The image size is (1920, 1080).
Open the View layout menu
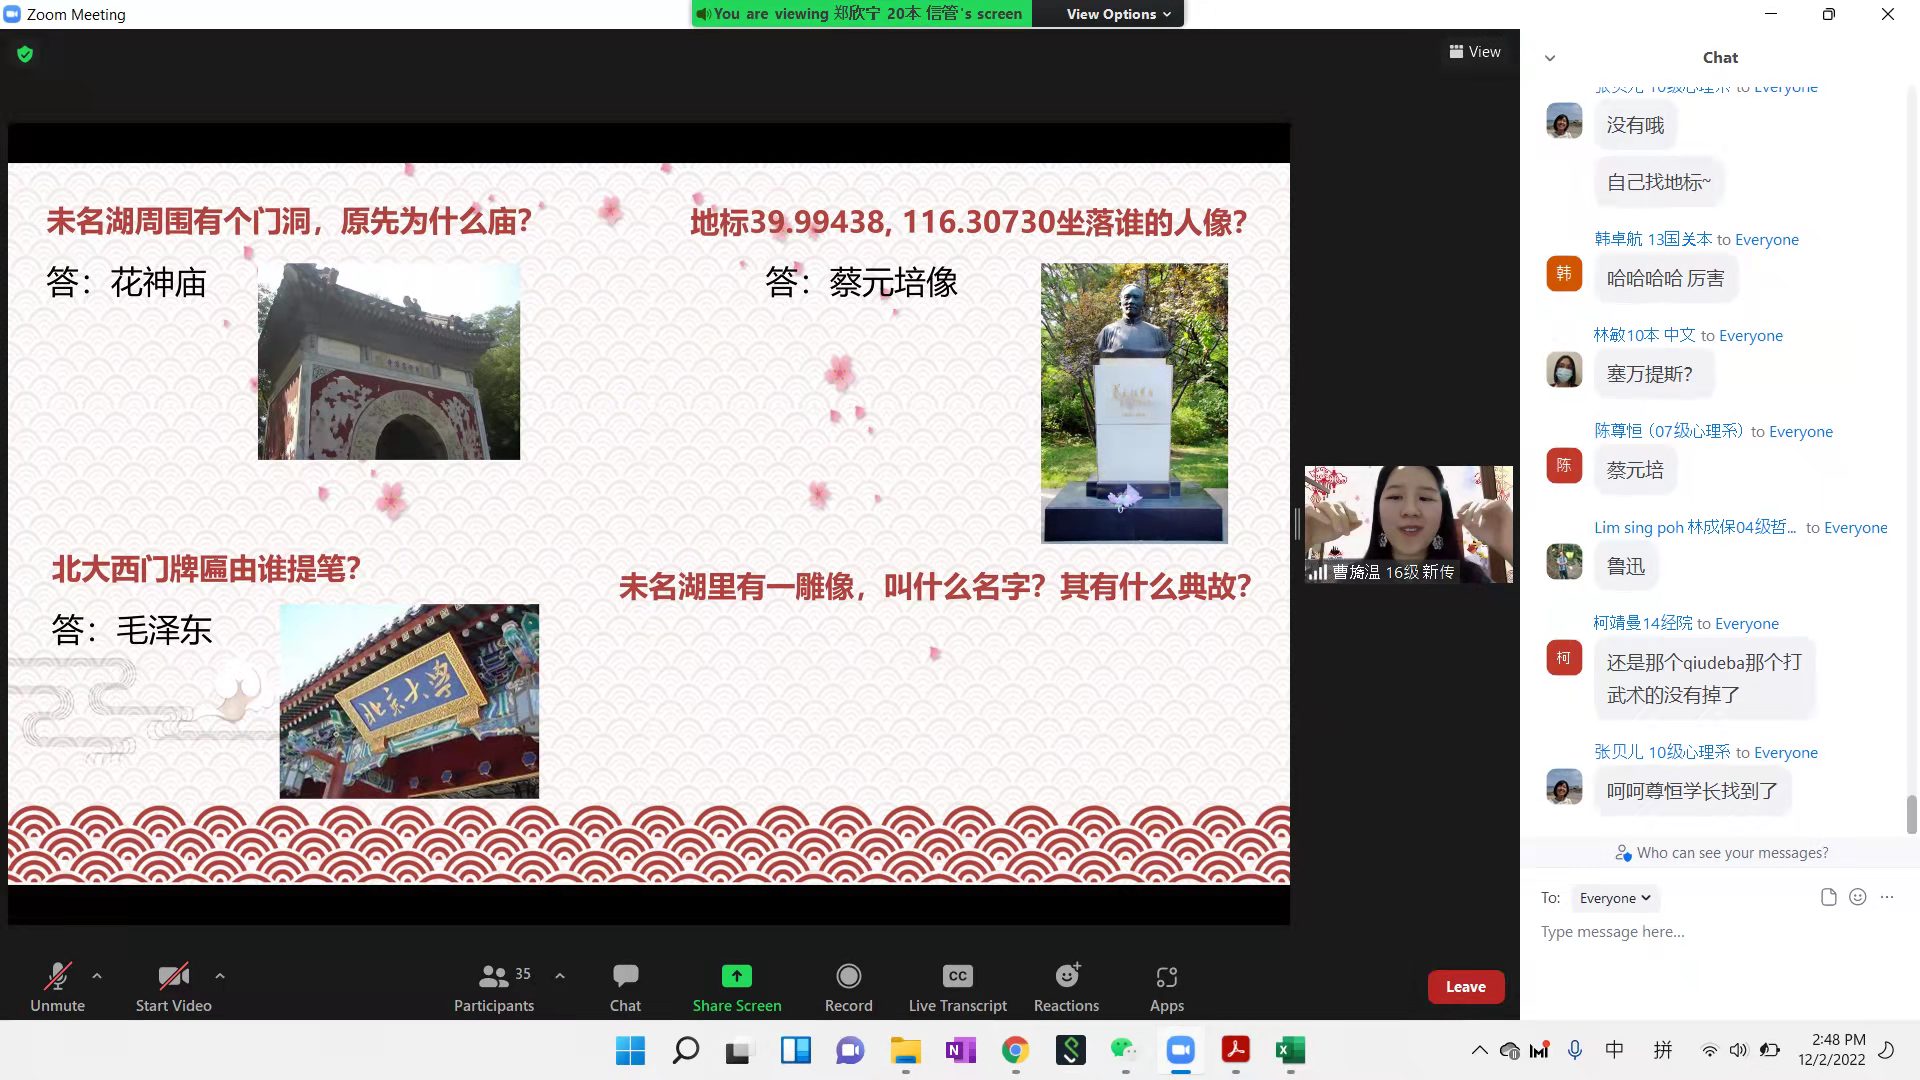click(1475, 52)
